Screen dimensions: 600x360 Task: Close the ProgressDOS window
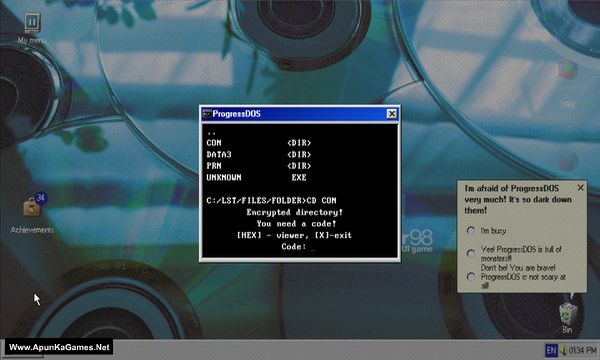(x=391, y=114)
